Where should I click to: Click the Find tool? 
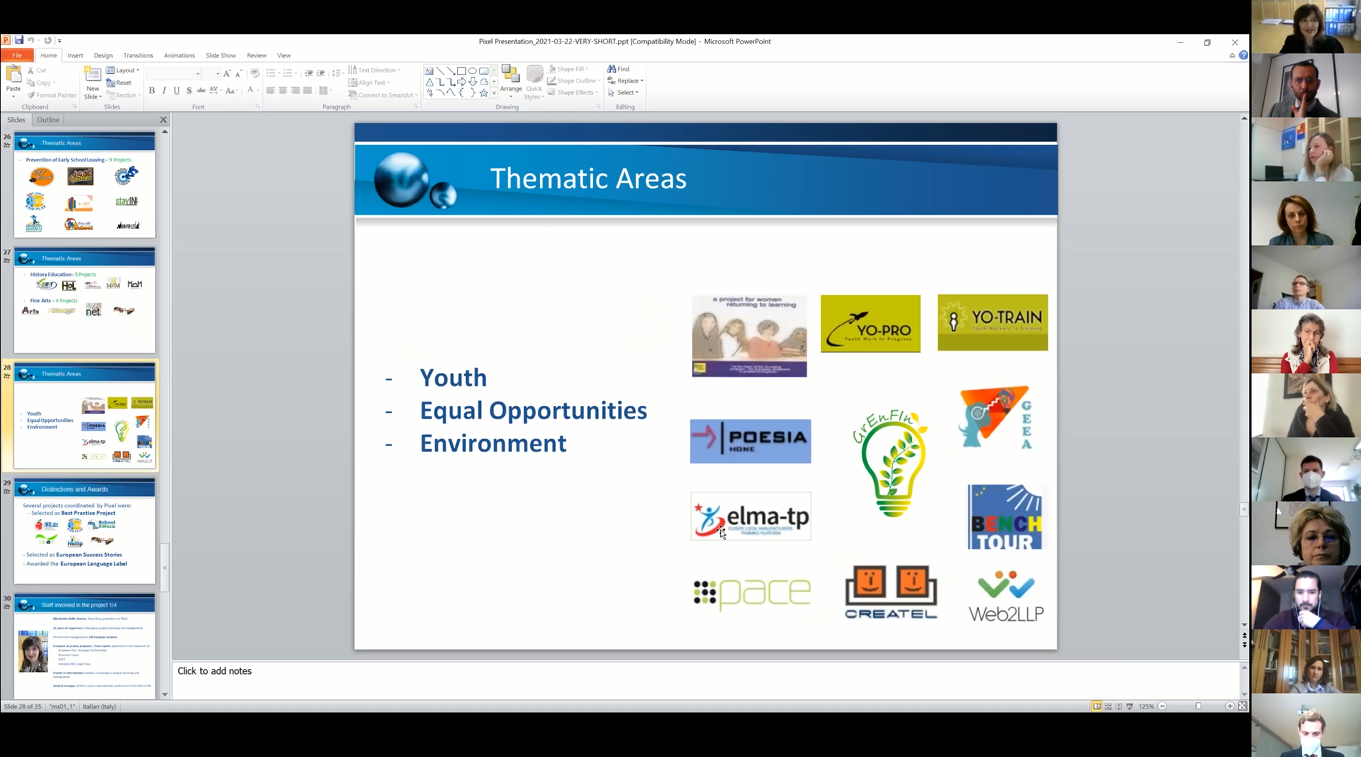[x=619, y=69]
